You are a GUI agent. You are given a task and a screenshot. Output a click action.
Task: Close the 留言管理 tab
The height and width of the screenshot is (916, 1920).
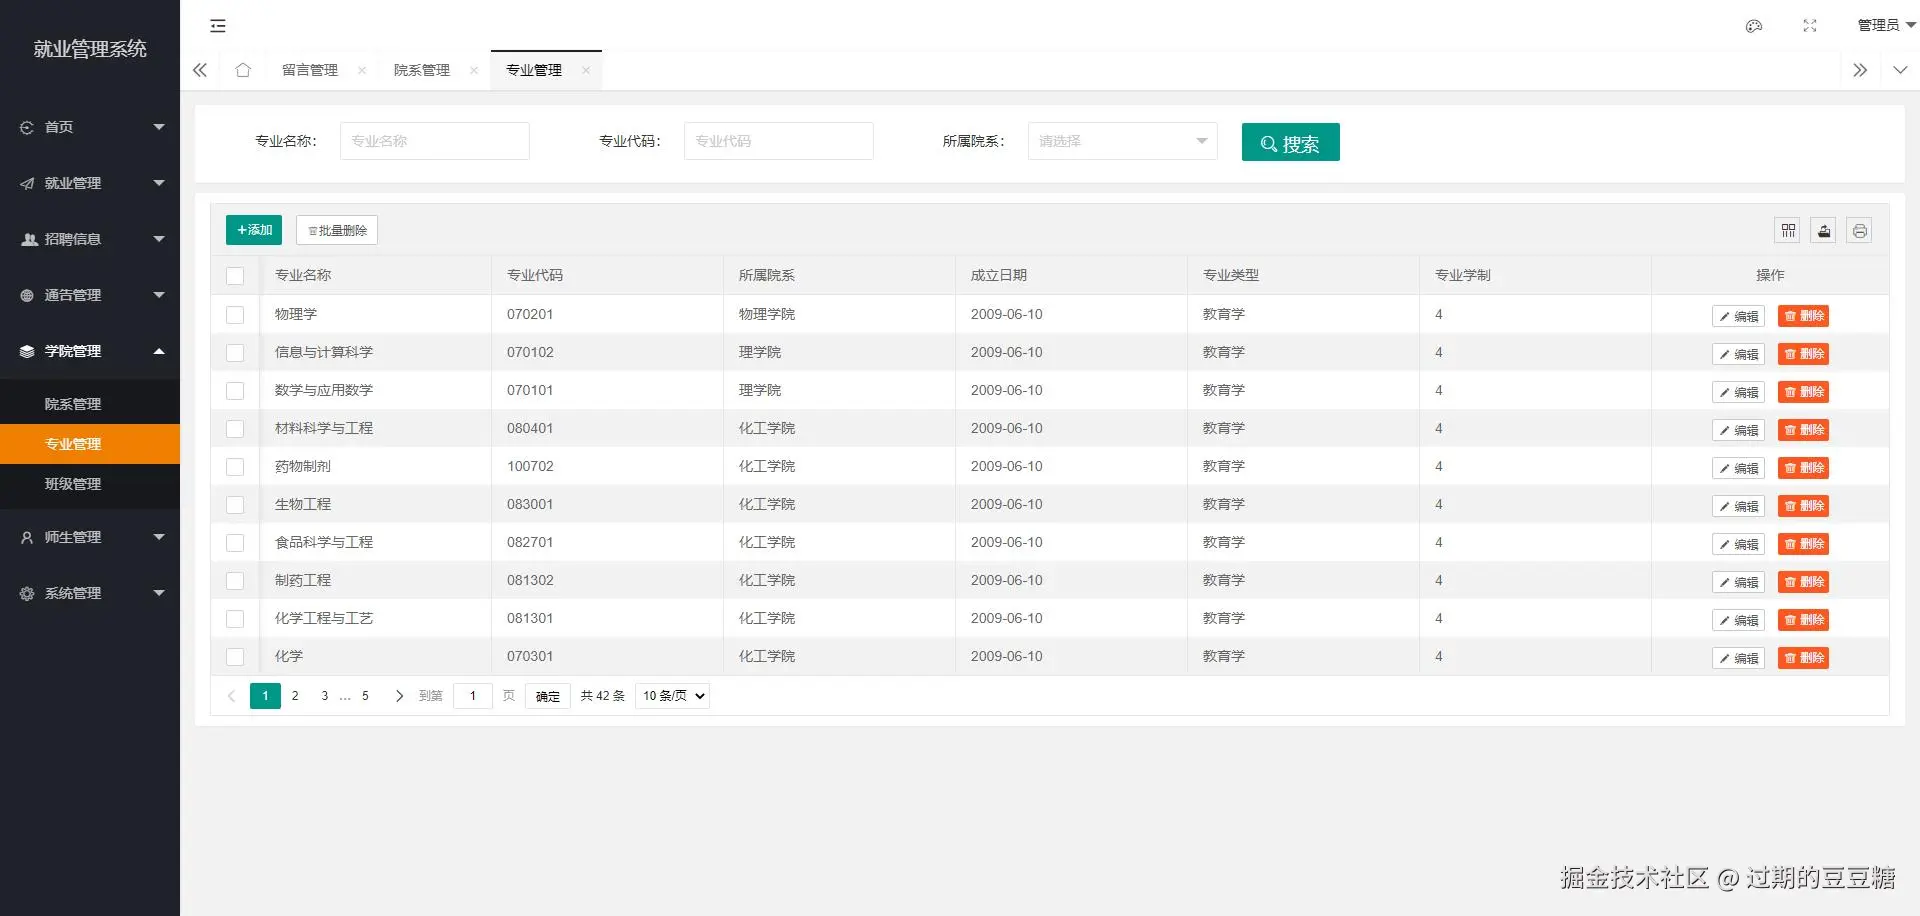[x=362, y=70]
